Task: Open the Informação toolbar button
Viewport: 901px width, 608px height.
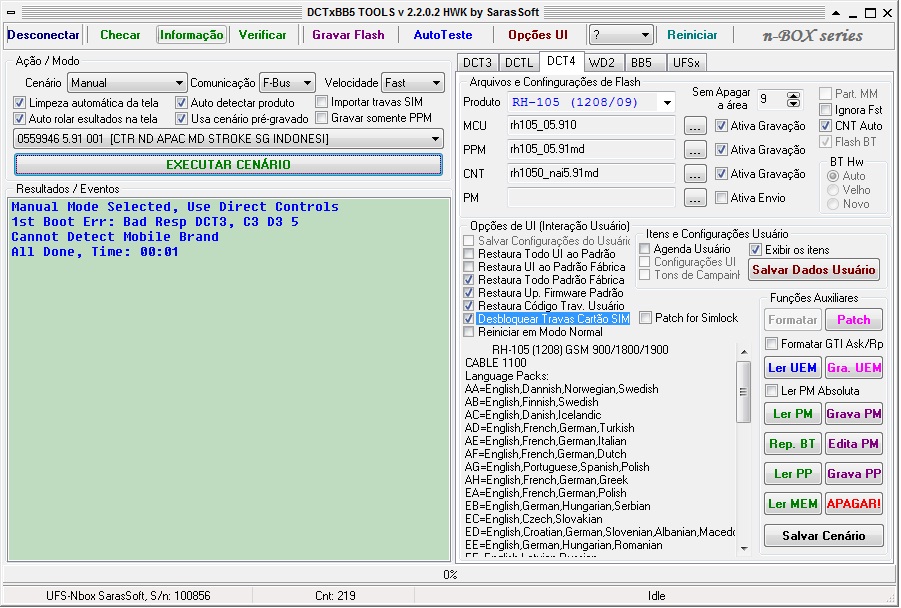Action: pyautogui.click(x=191, y=35)
